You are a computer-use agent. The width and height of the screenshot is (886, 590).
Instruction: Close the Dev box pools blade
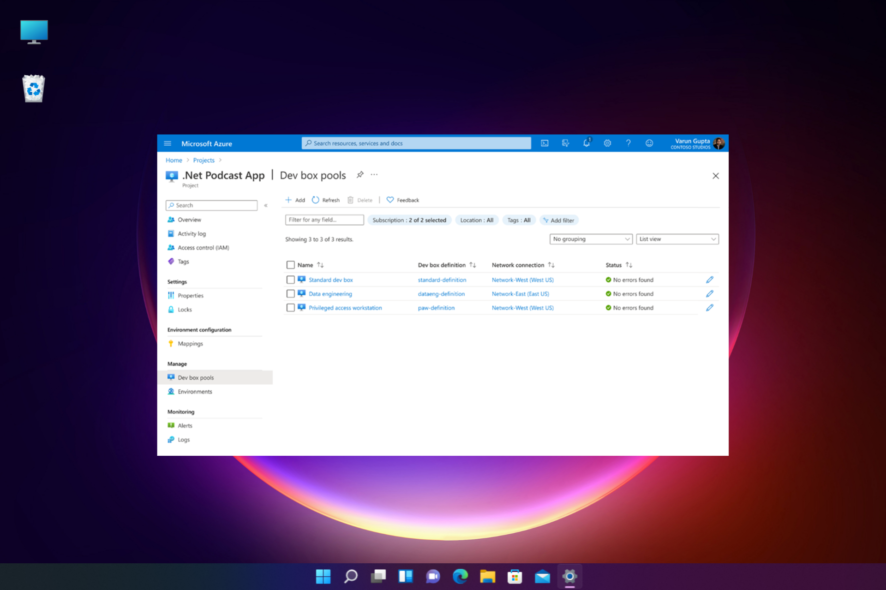click(x=715, y=176)
